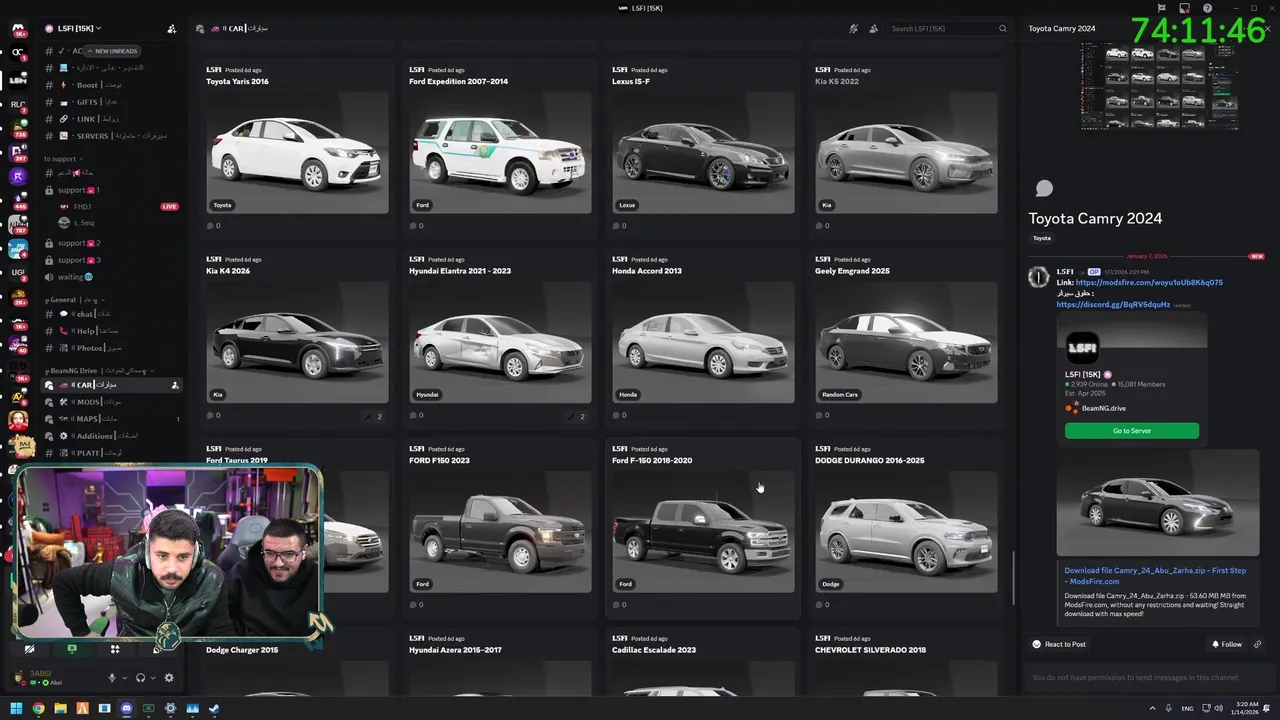Open Discord User Settings gear
The height and width of the screenshot is (720, 1280).
click(x=169, y=678)
